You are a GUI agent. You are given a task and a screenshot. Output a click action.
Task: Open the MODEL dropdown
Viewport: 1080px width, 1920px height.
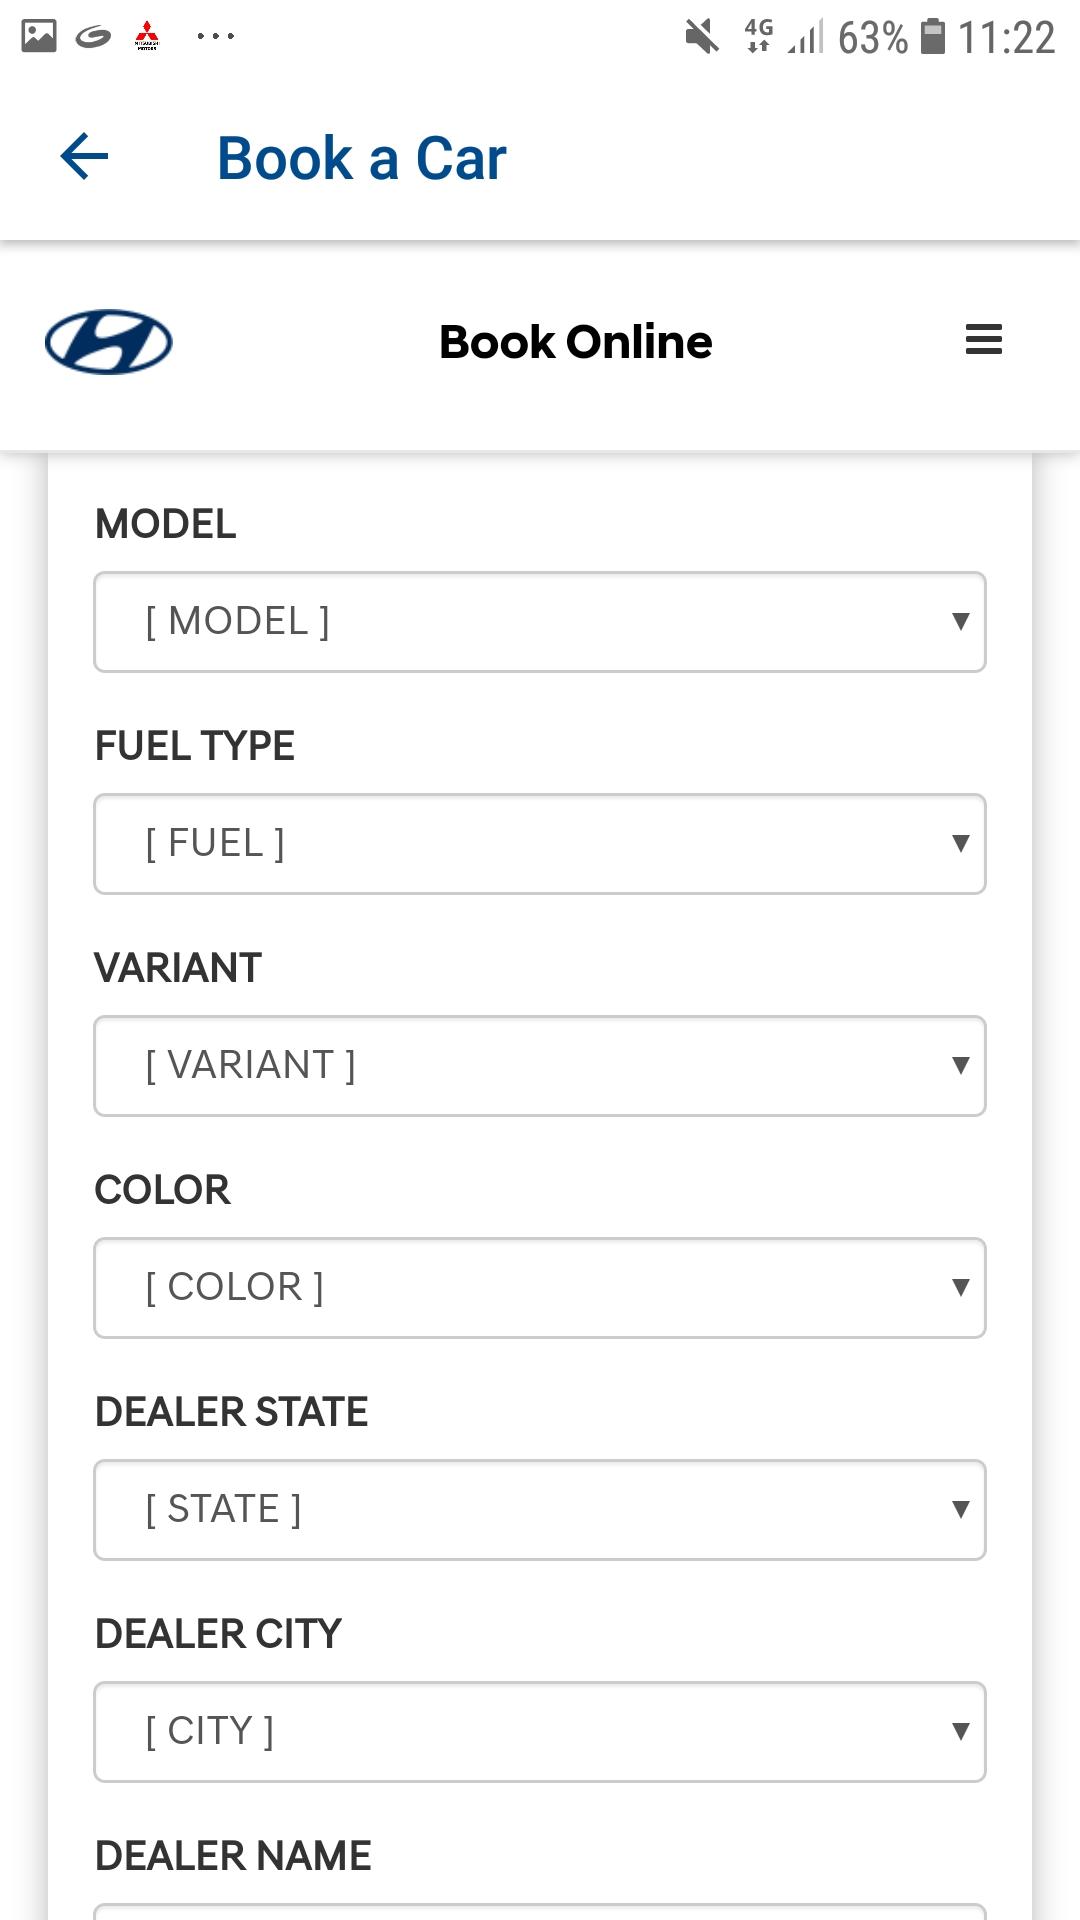pos(540,622)
